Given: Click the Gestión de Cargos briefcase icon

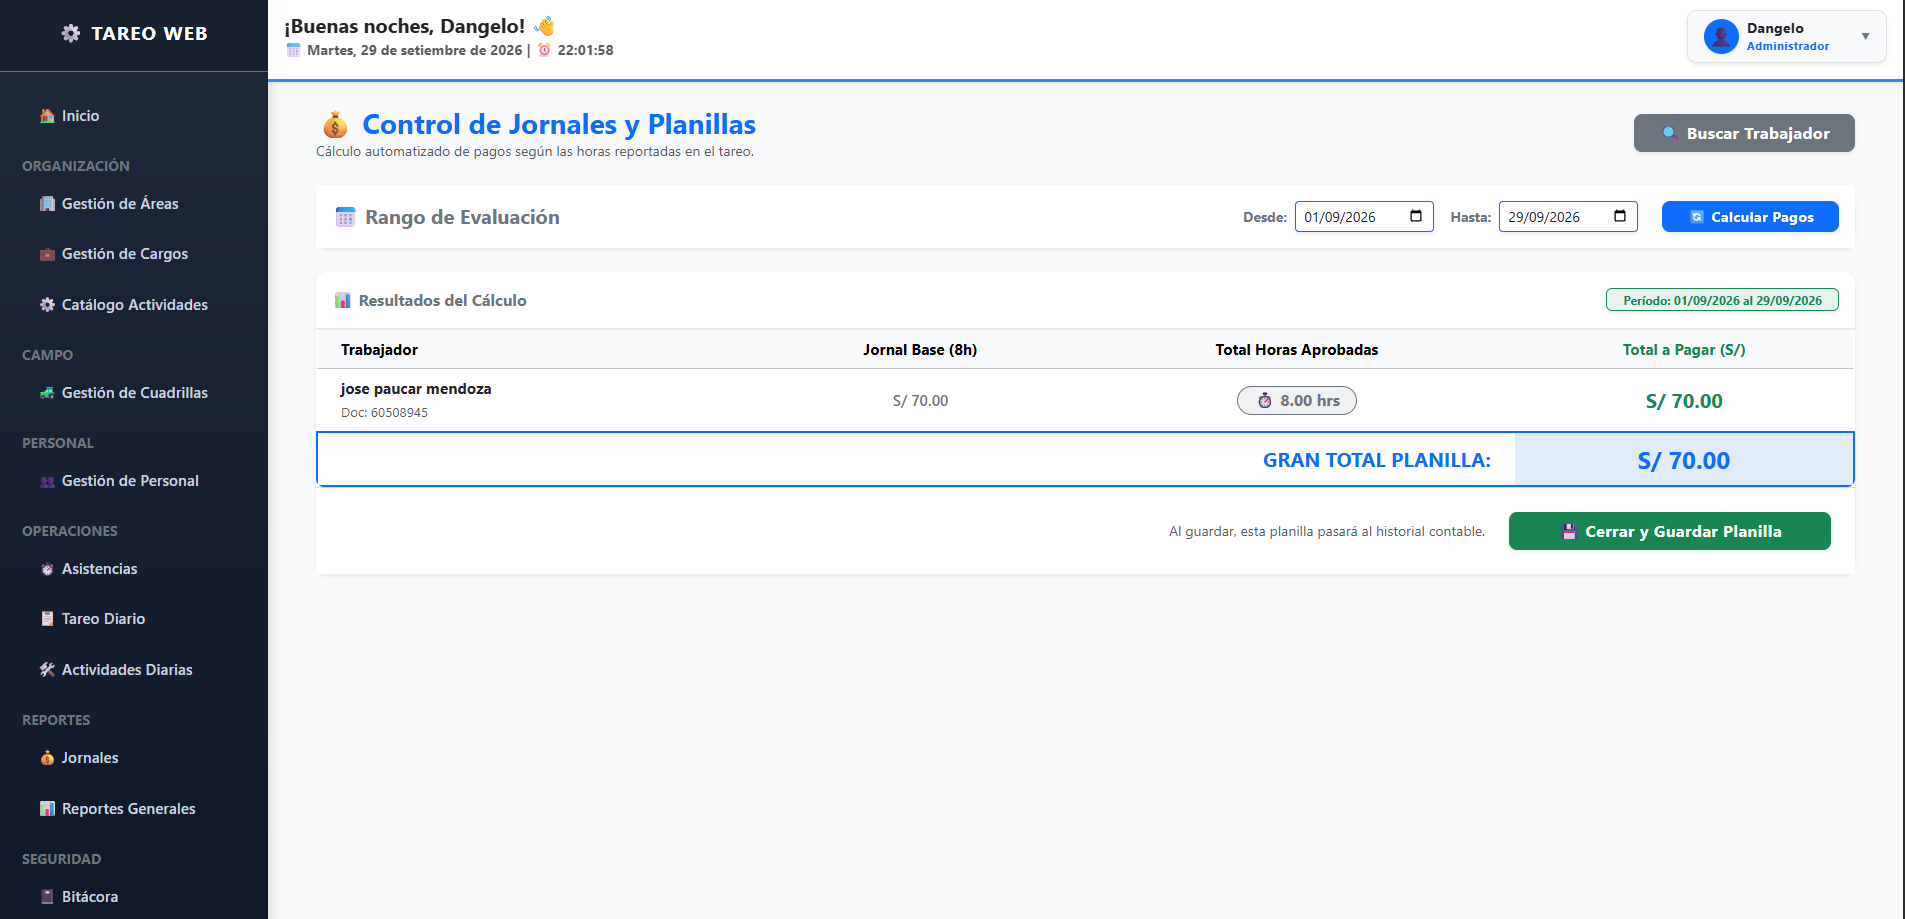Looking at the screenshot, I should (47, 254).
